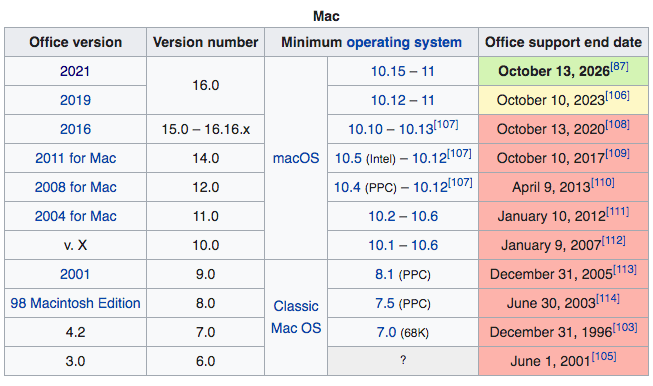Open the '8.1' OS version link
The width and height of the screenshot is (653, 386).
[384, 274]
